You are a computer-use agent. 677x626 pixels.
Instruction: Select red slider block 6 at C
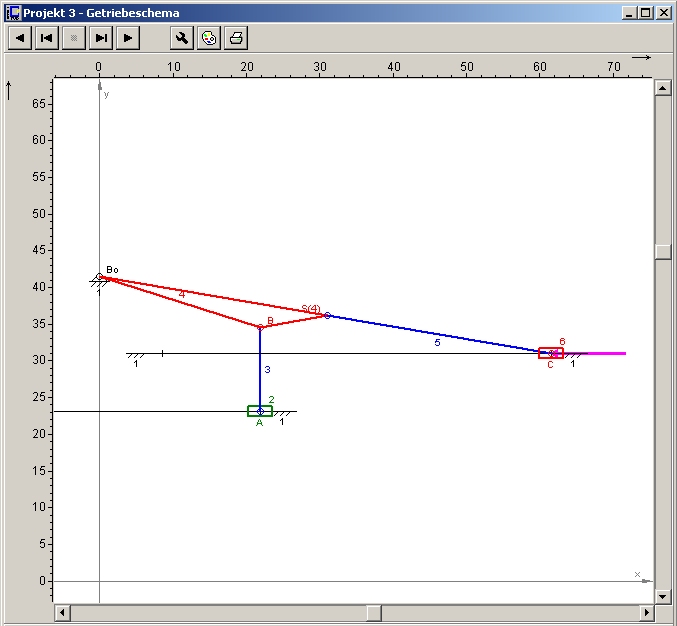[551, 353]
